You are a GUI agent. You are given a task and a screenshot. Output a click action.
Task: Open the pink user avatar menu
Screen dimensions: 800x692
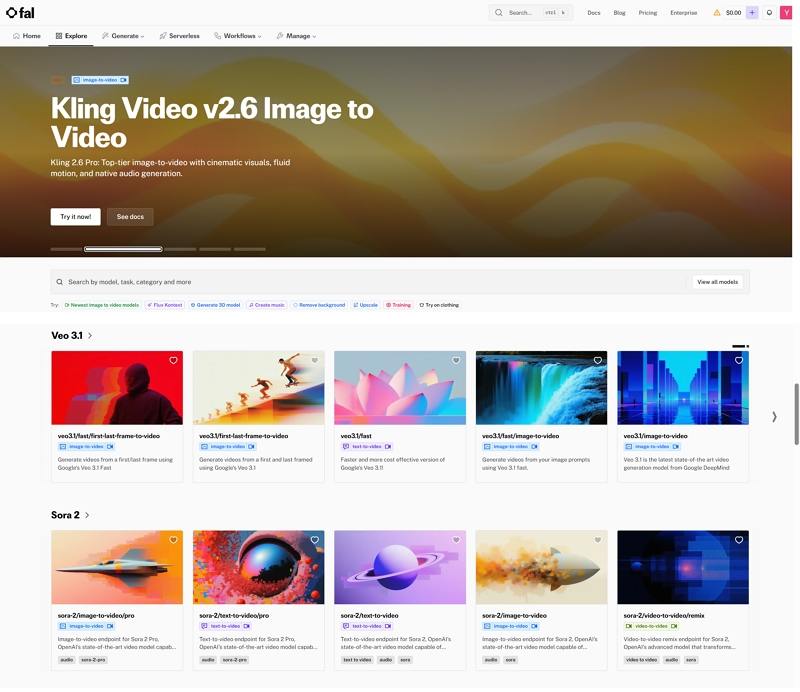(x=786, y=13)
